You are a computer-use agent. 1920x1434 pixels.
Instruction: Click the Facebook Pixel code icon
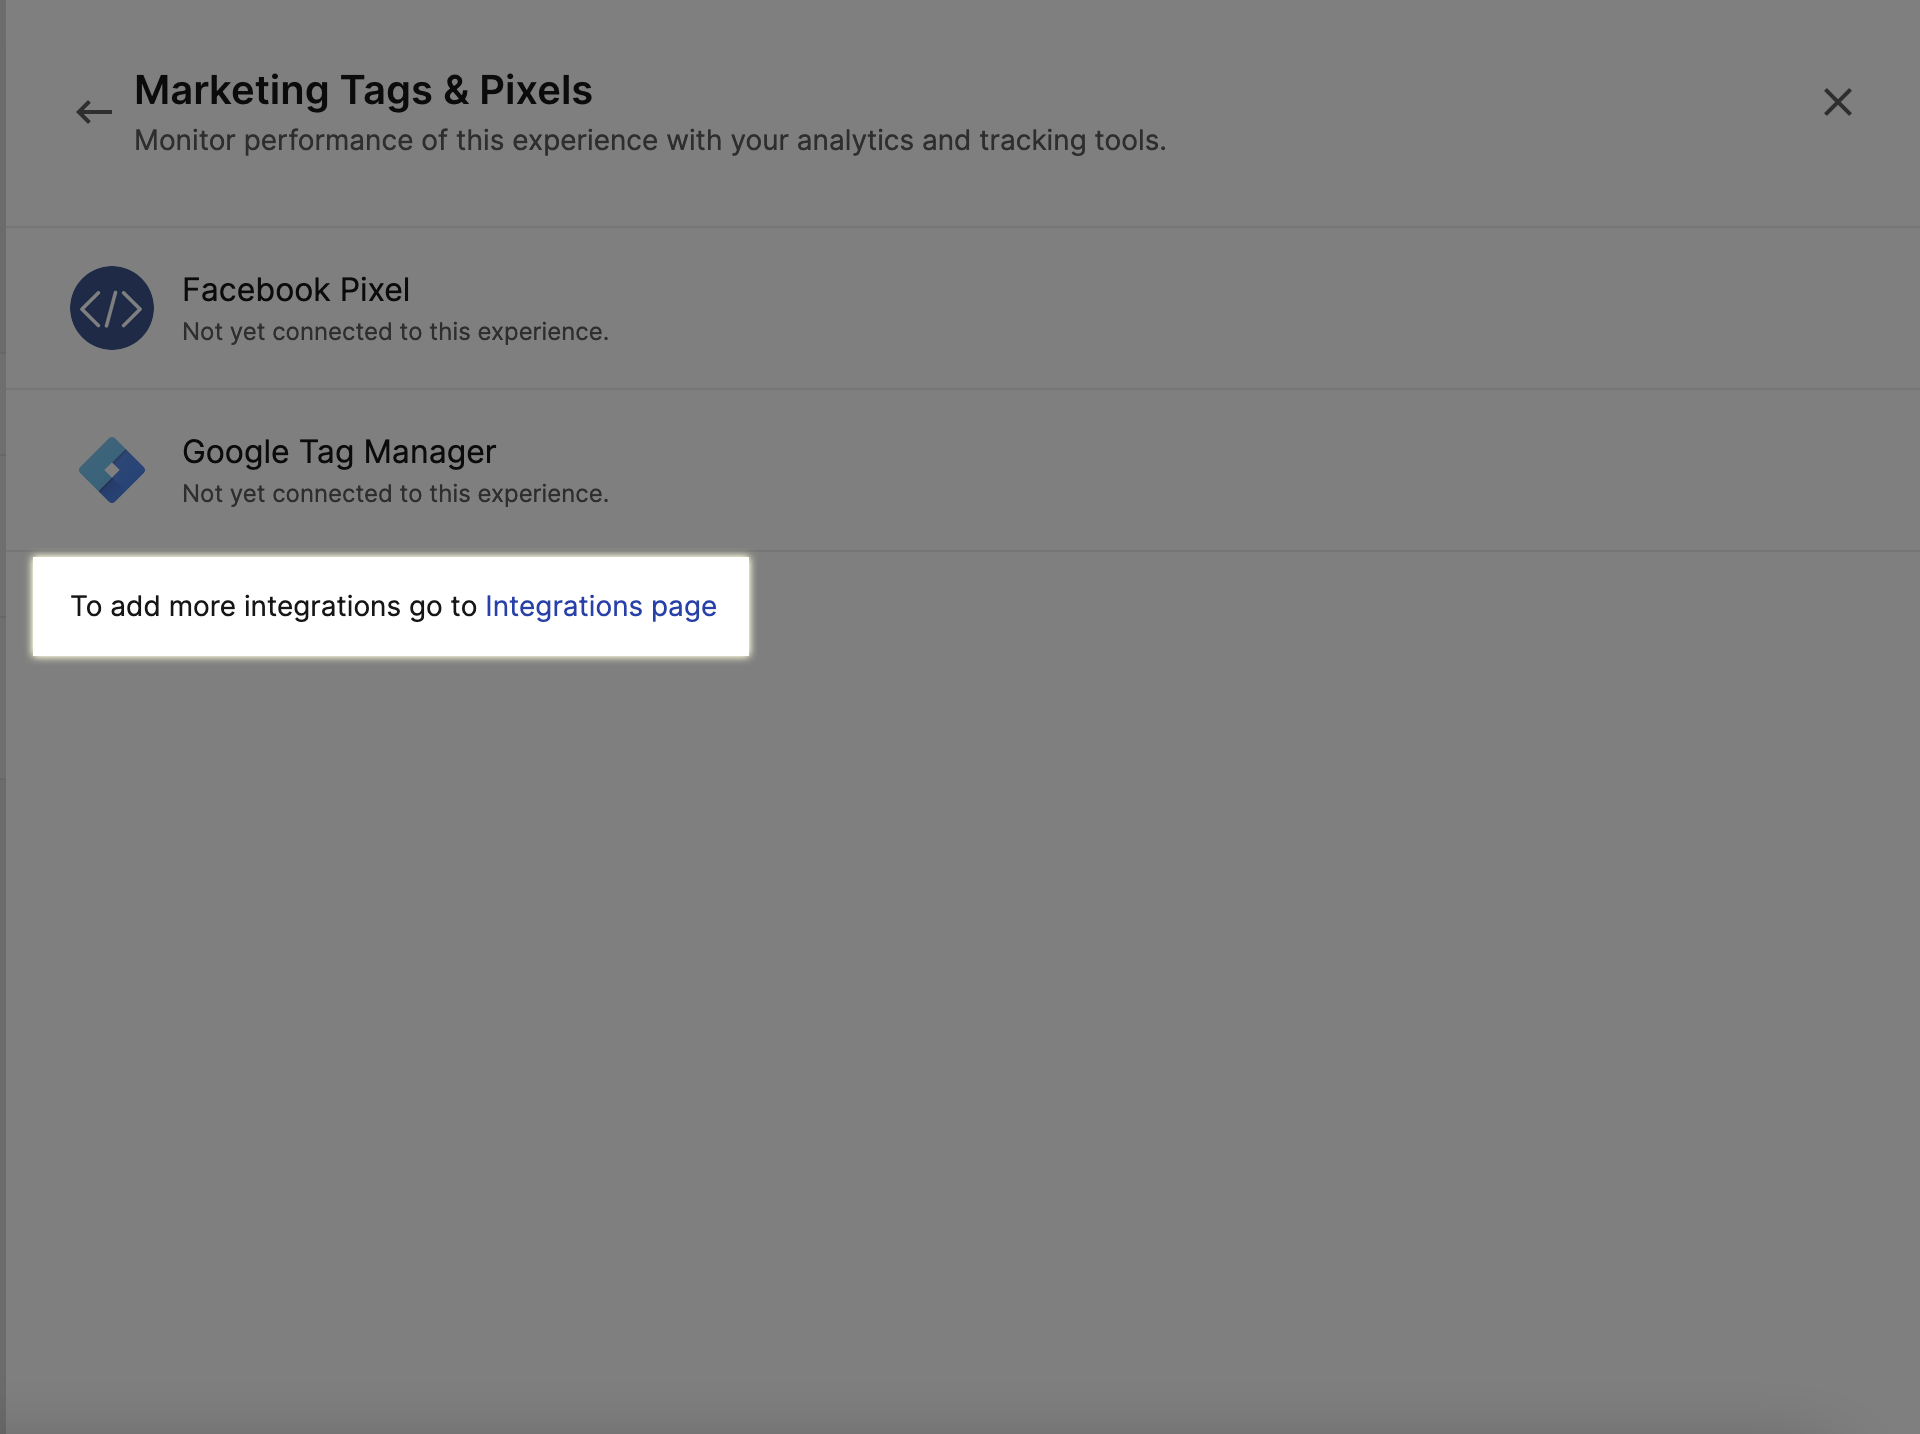pos(112,308)
